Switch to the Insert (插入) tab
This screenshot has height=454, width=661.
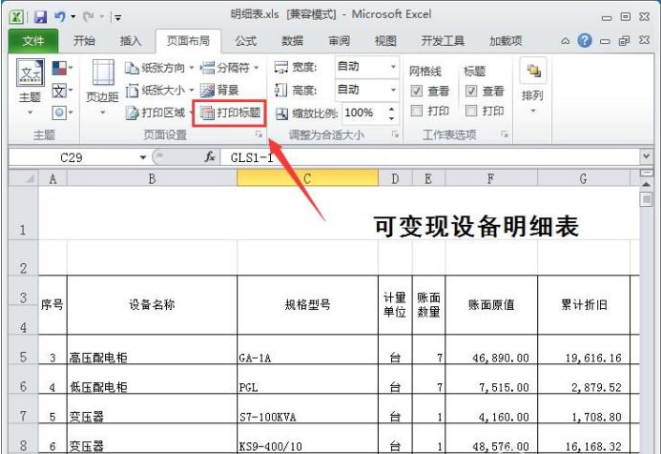[130, 41]
